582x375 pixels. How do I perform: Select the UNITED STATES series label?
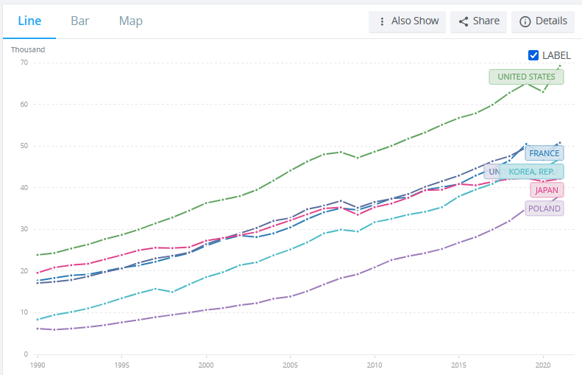[526, 77]
